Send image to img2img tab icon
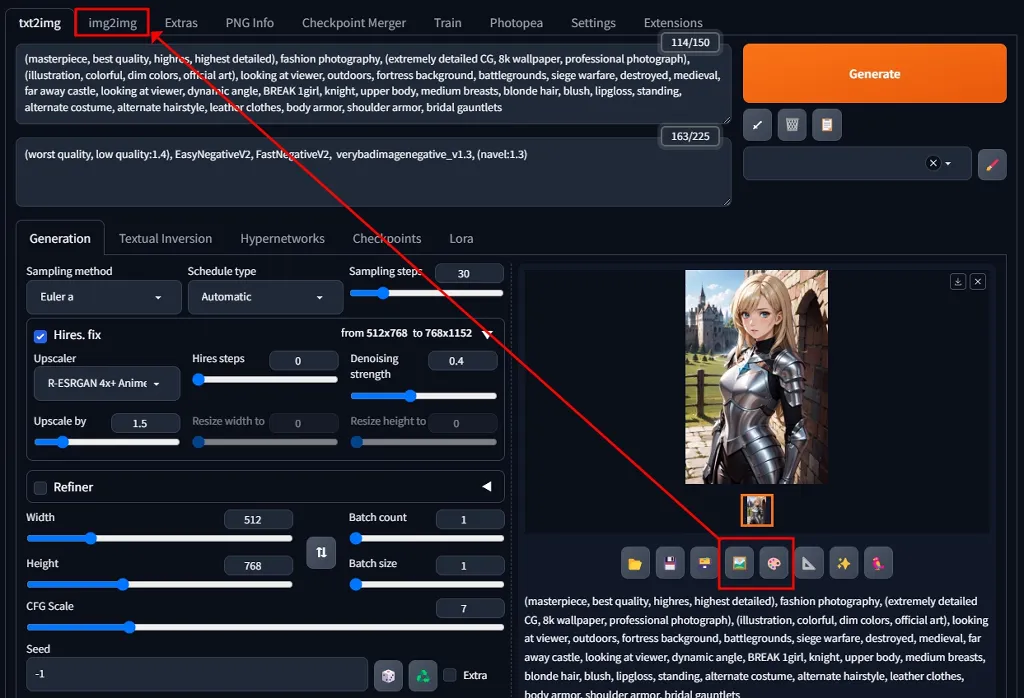The image size is (1024, 698). click(739, 563)
